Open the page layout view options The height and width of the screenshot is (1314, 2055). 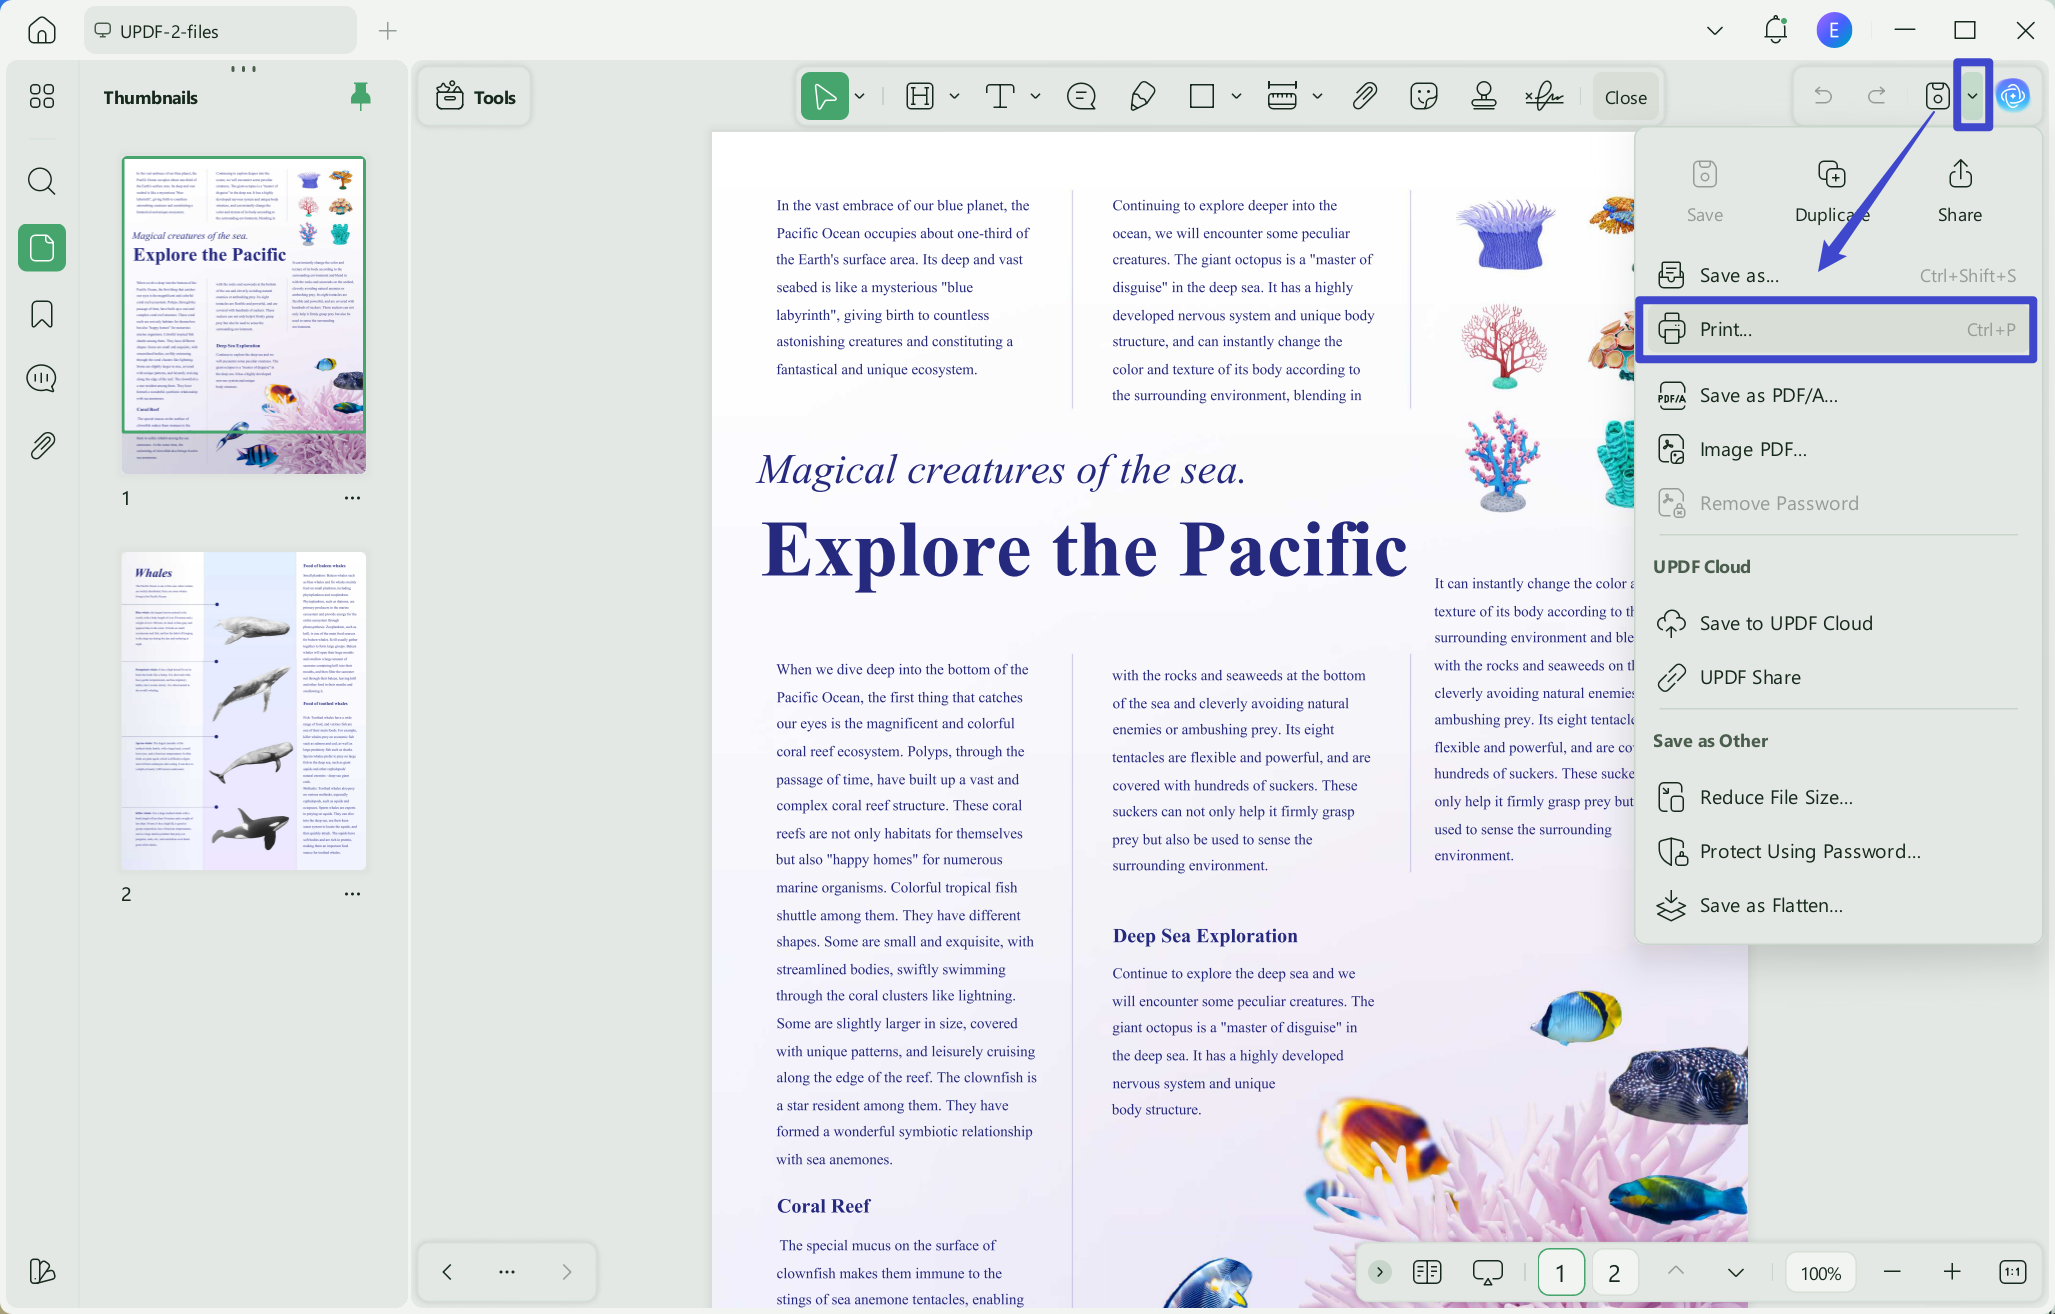tap(1427, 1271)
